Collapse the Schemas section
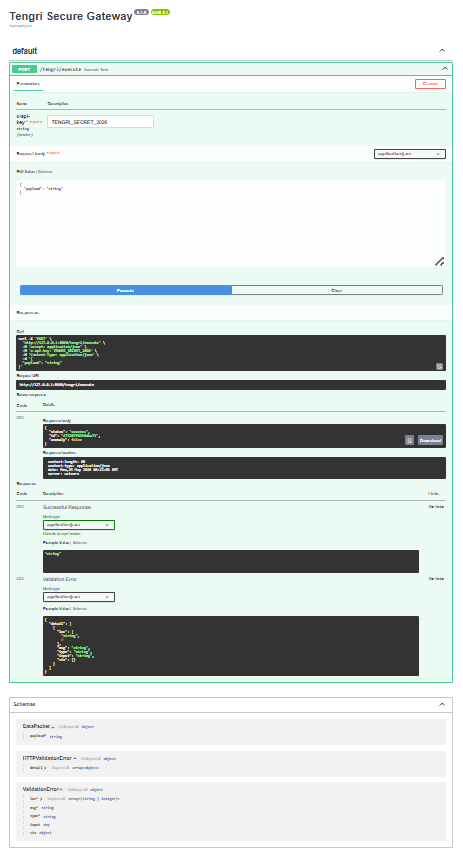This screenshot has height=858, width=463. (x=442, y=704)
